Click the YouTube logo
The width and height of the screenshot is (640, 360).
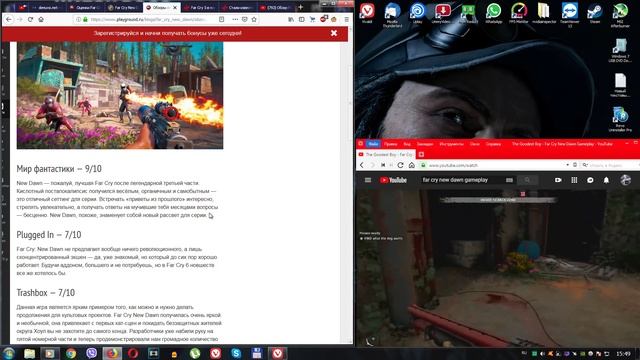tap(393, 180)
